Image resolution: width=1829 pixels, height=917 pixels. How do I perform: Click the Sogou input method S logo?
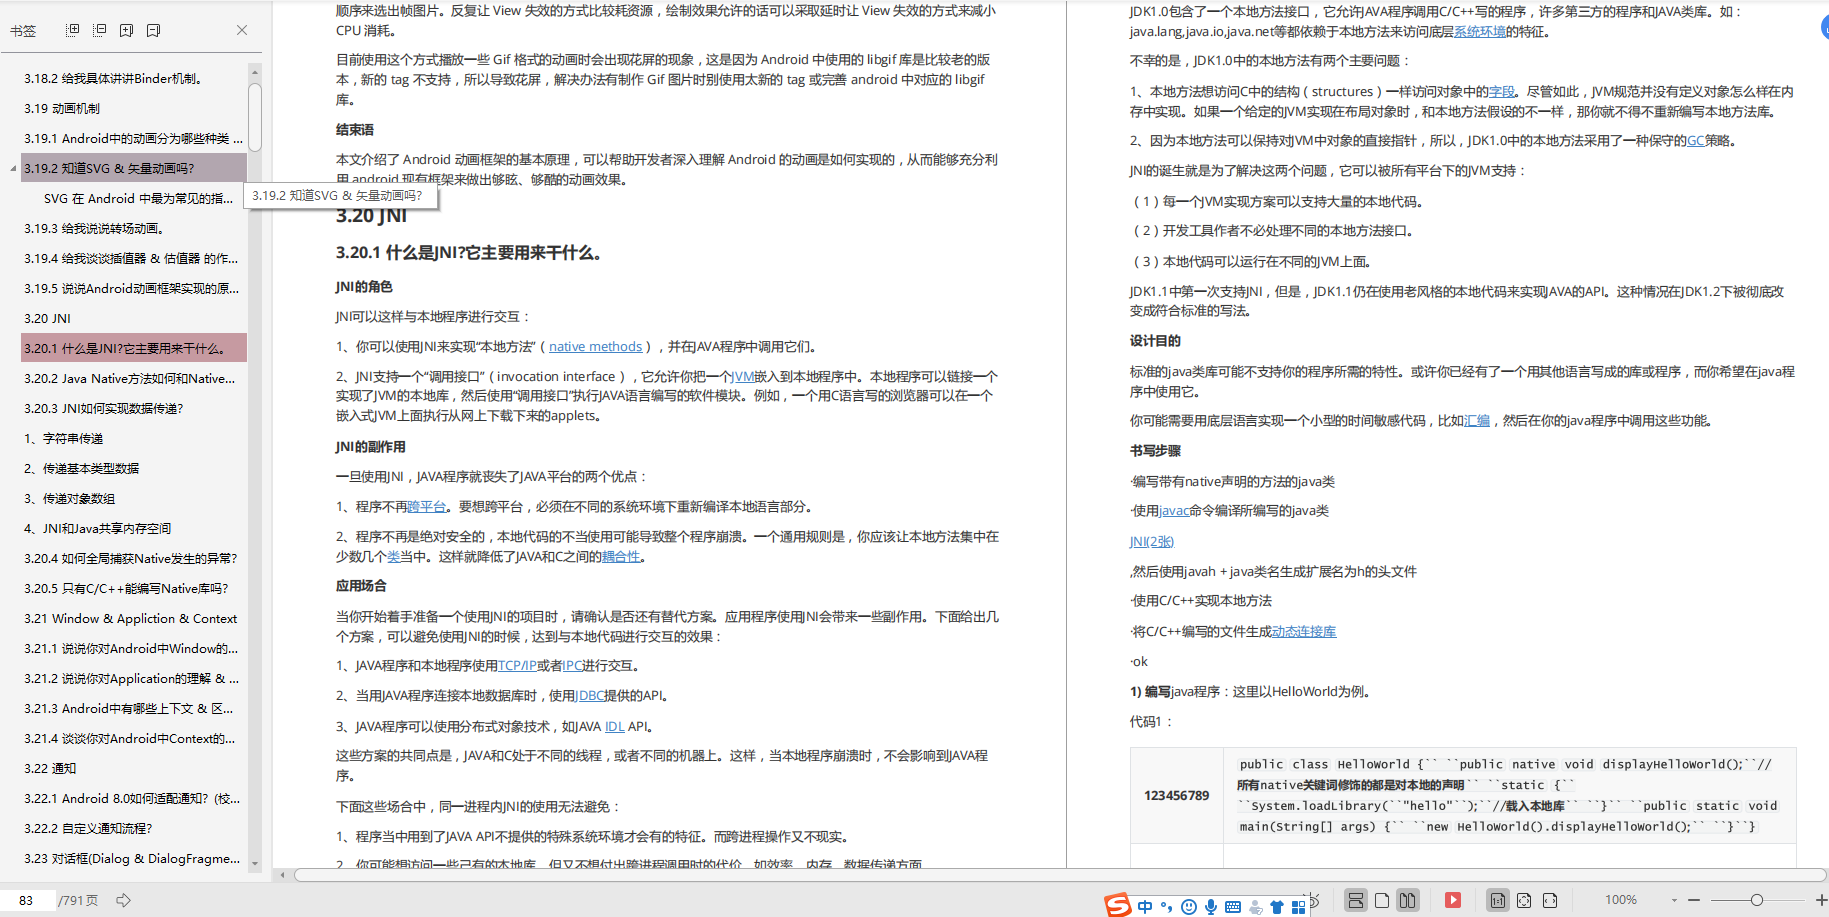click(1117, 905)
